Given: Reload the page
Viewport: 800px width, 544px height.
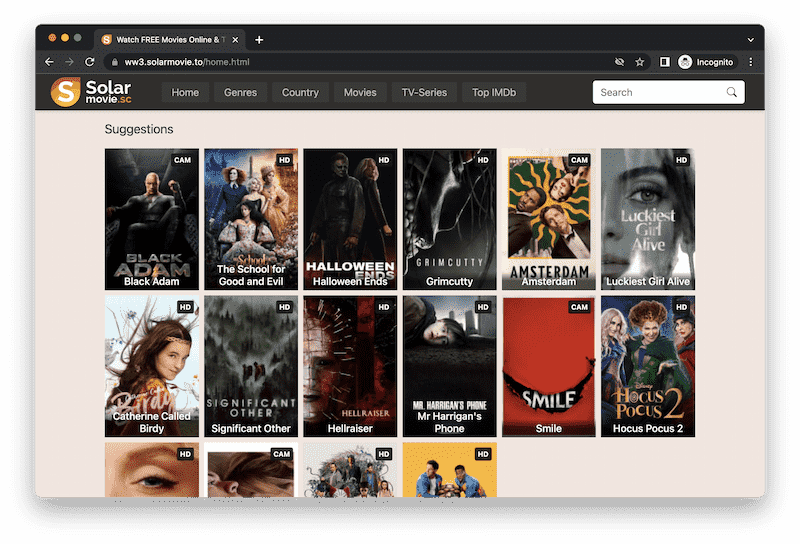Looking at the screenshot, I should pyautogui.click(x=90, y=62).
